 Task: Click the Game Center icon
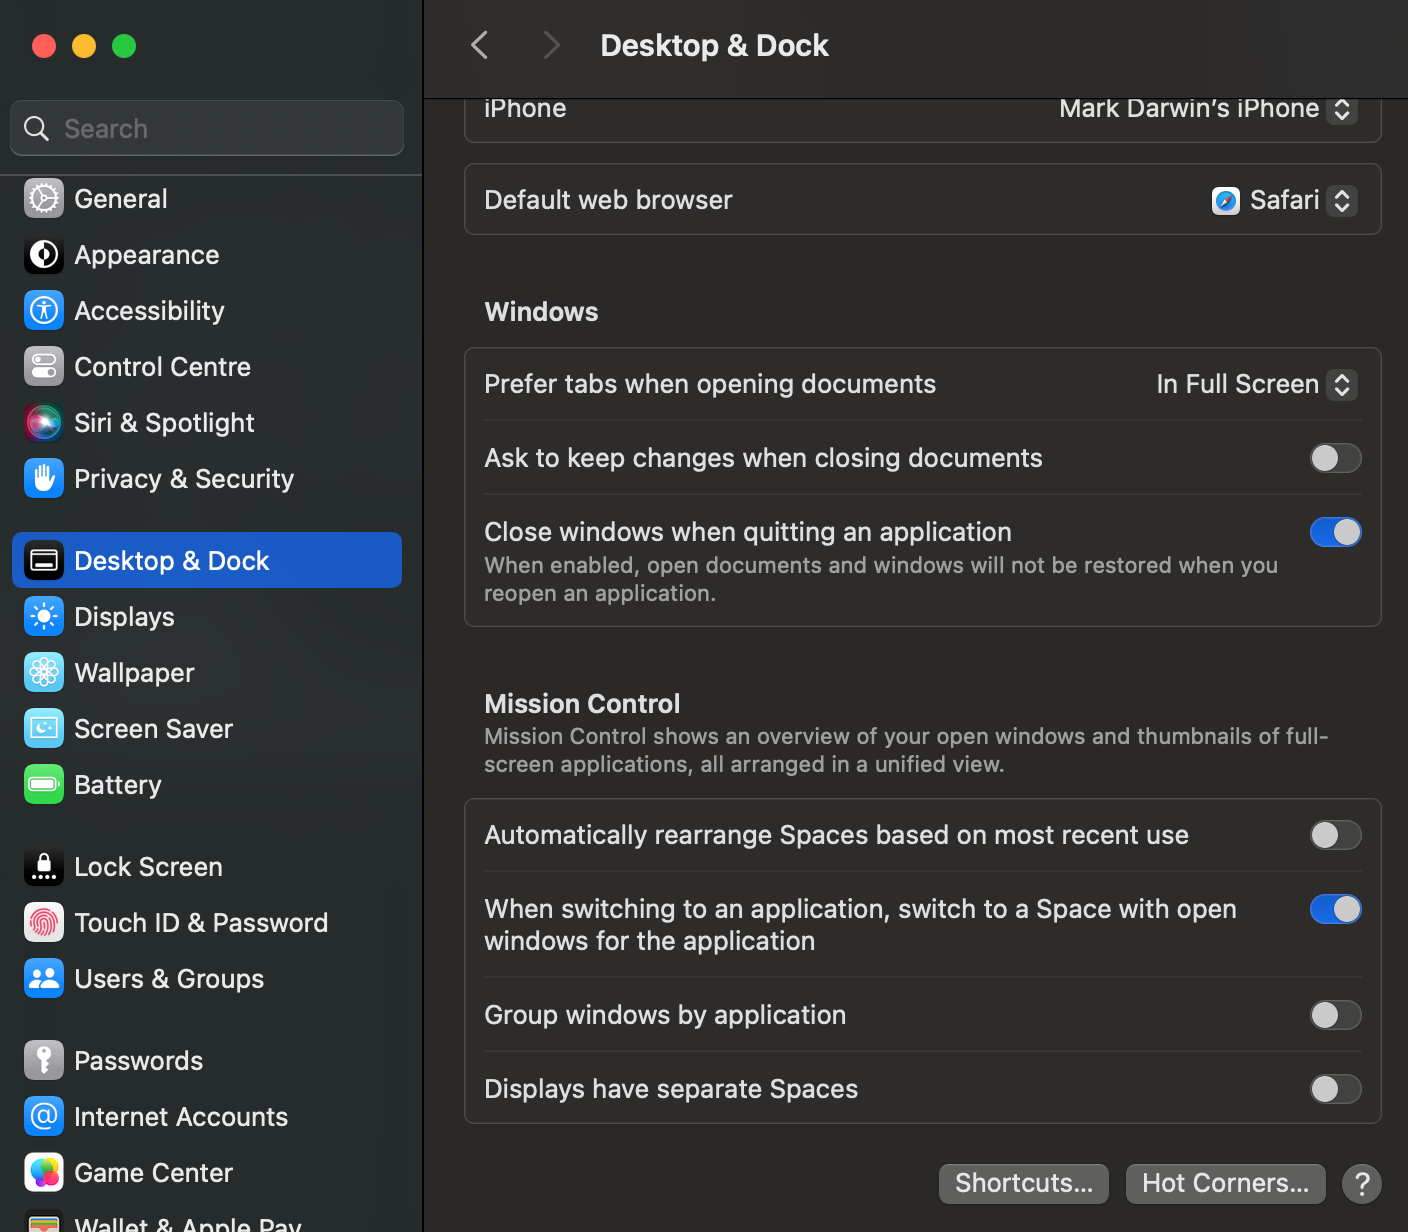pyautogui.click(x=44, y=1173)
